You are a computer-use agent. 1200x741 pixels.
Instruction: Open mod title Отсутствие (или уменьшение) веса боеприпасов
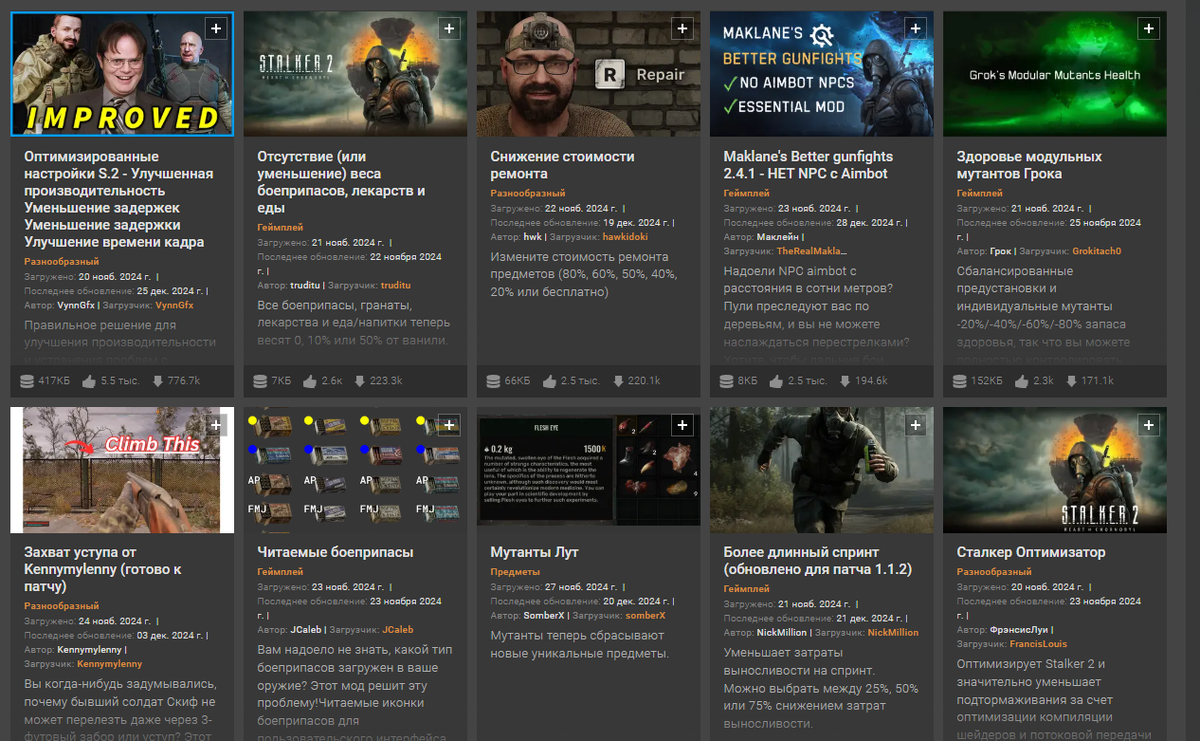point(341,182)
